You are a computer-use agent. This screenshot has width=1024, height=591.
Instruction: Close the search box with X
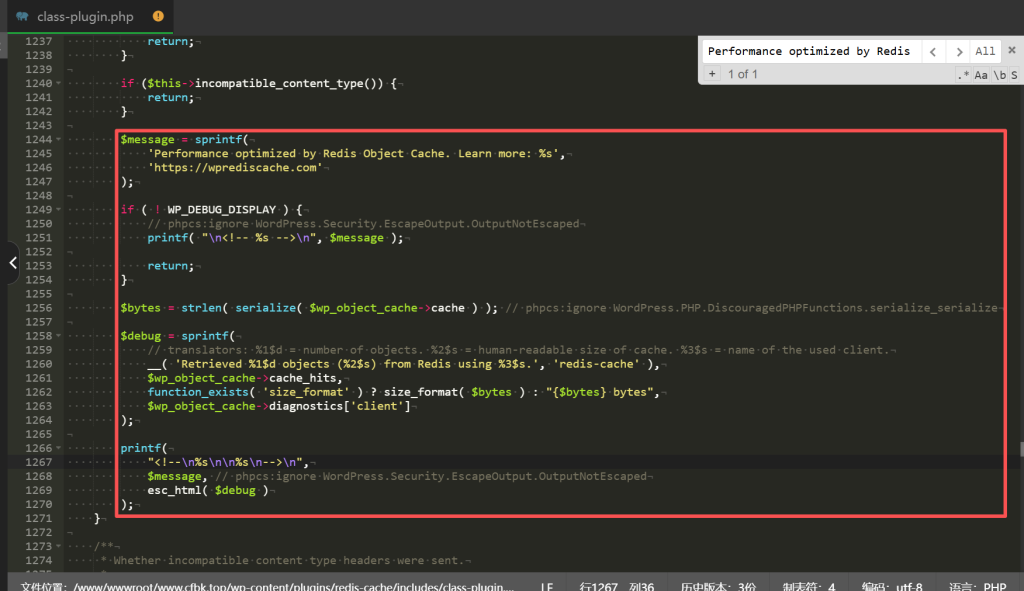pos(1012,51)
